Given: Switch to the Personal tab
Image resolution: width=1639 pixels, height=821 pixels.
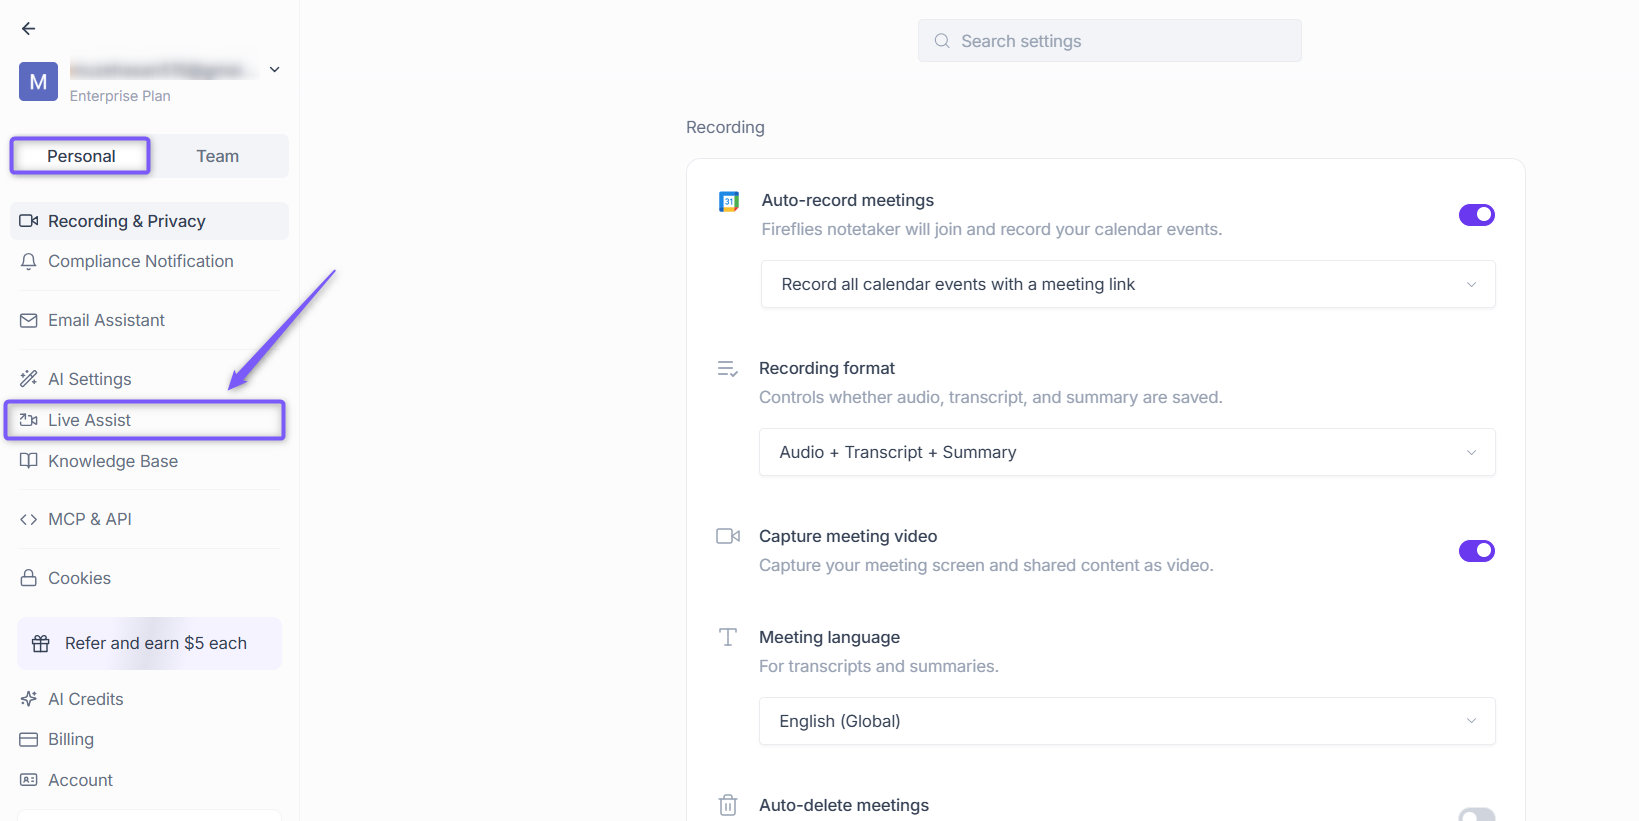Looking at the screenshot, I should (81, 156).
